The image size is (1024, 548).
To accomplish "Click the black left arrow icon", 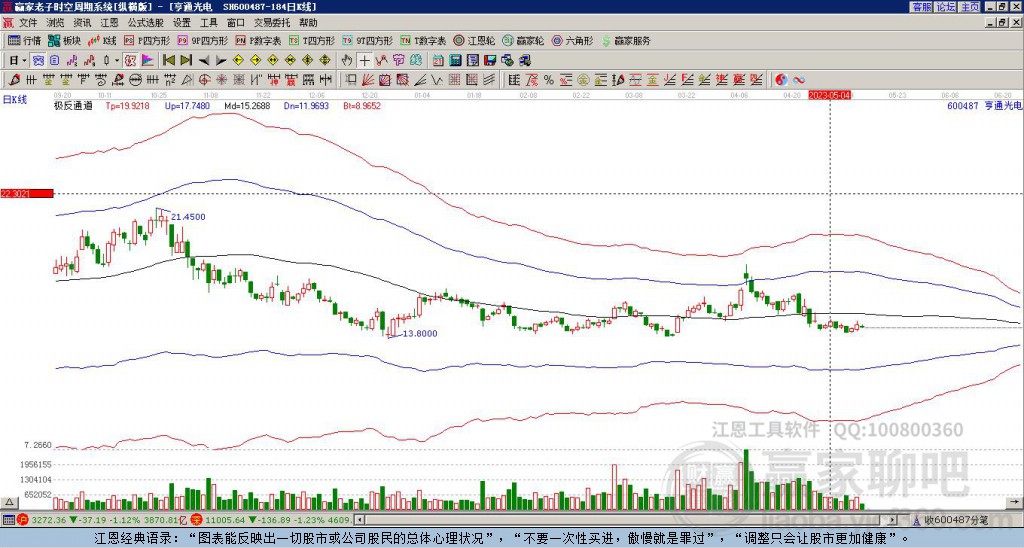I will click(204, 61).
